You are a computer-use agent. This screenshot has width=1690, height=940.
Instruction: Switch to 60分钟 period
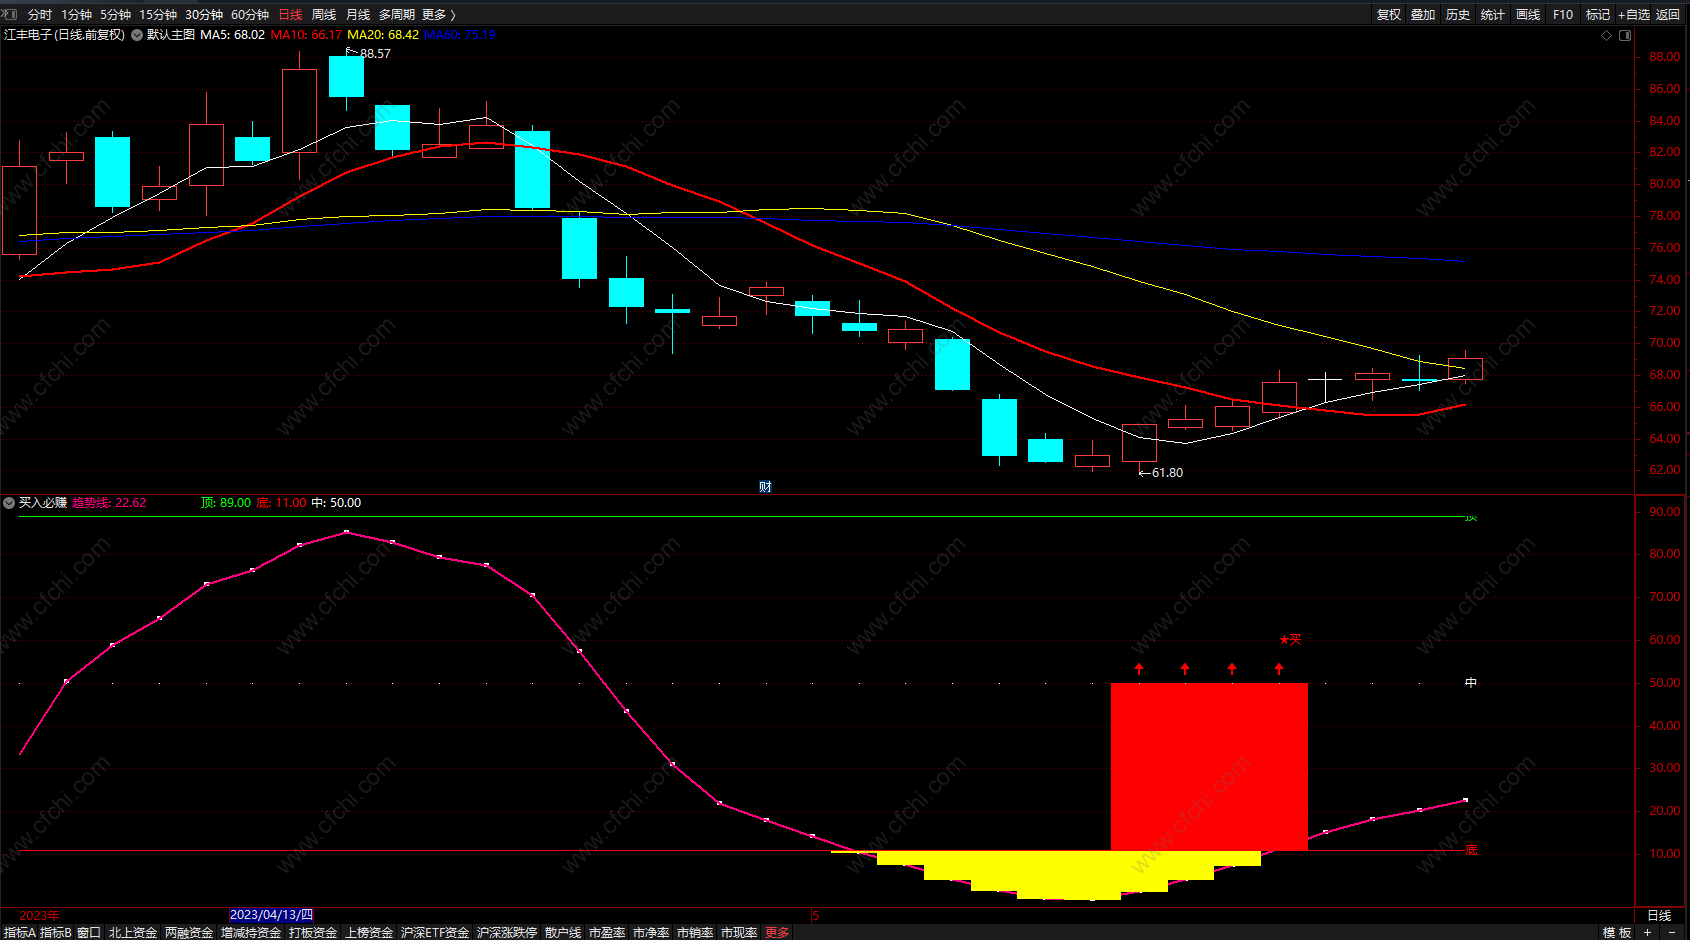point(250,14)
